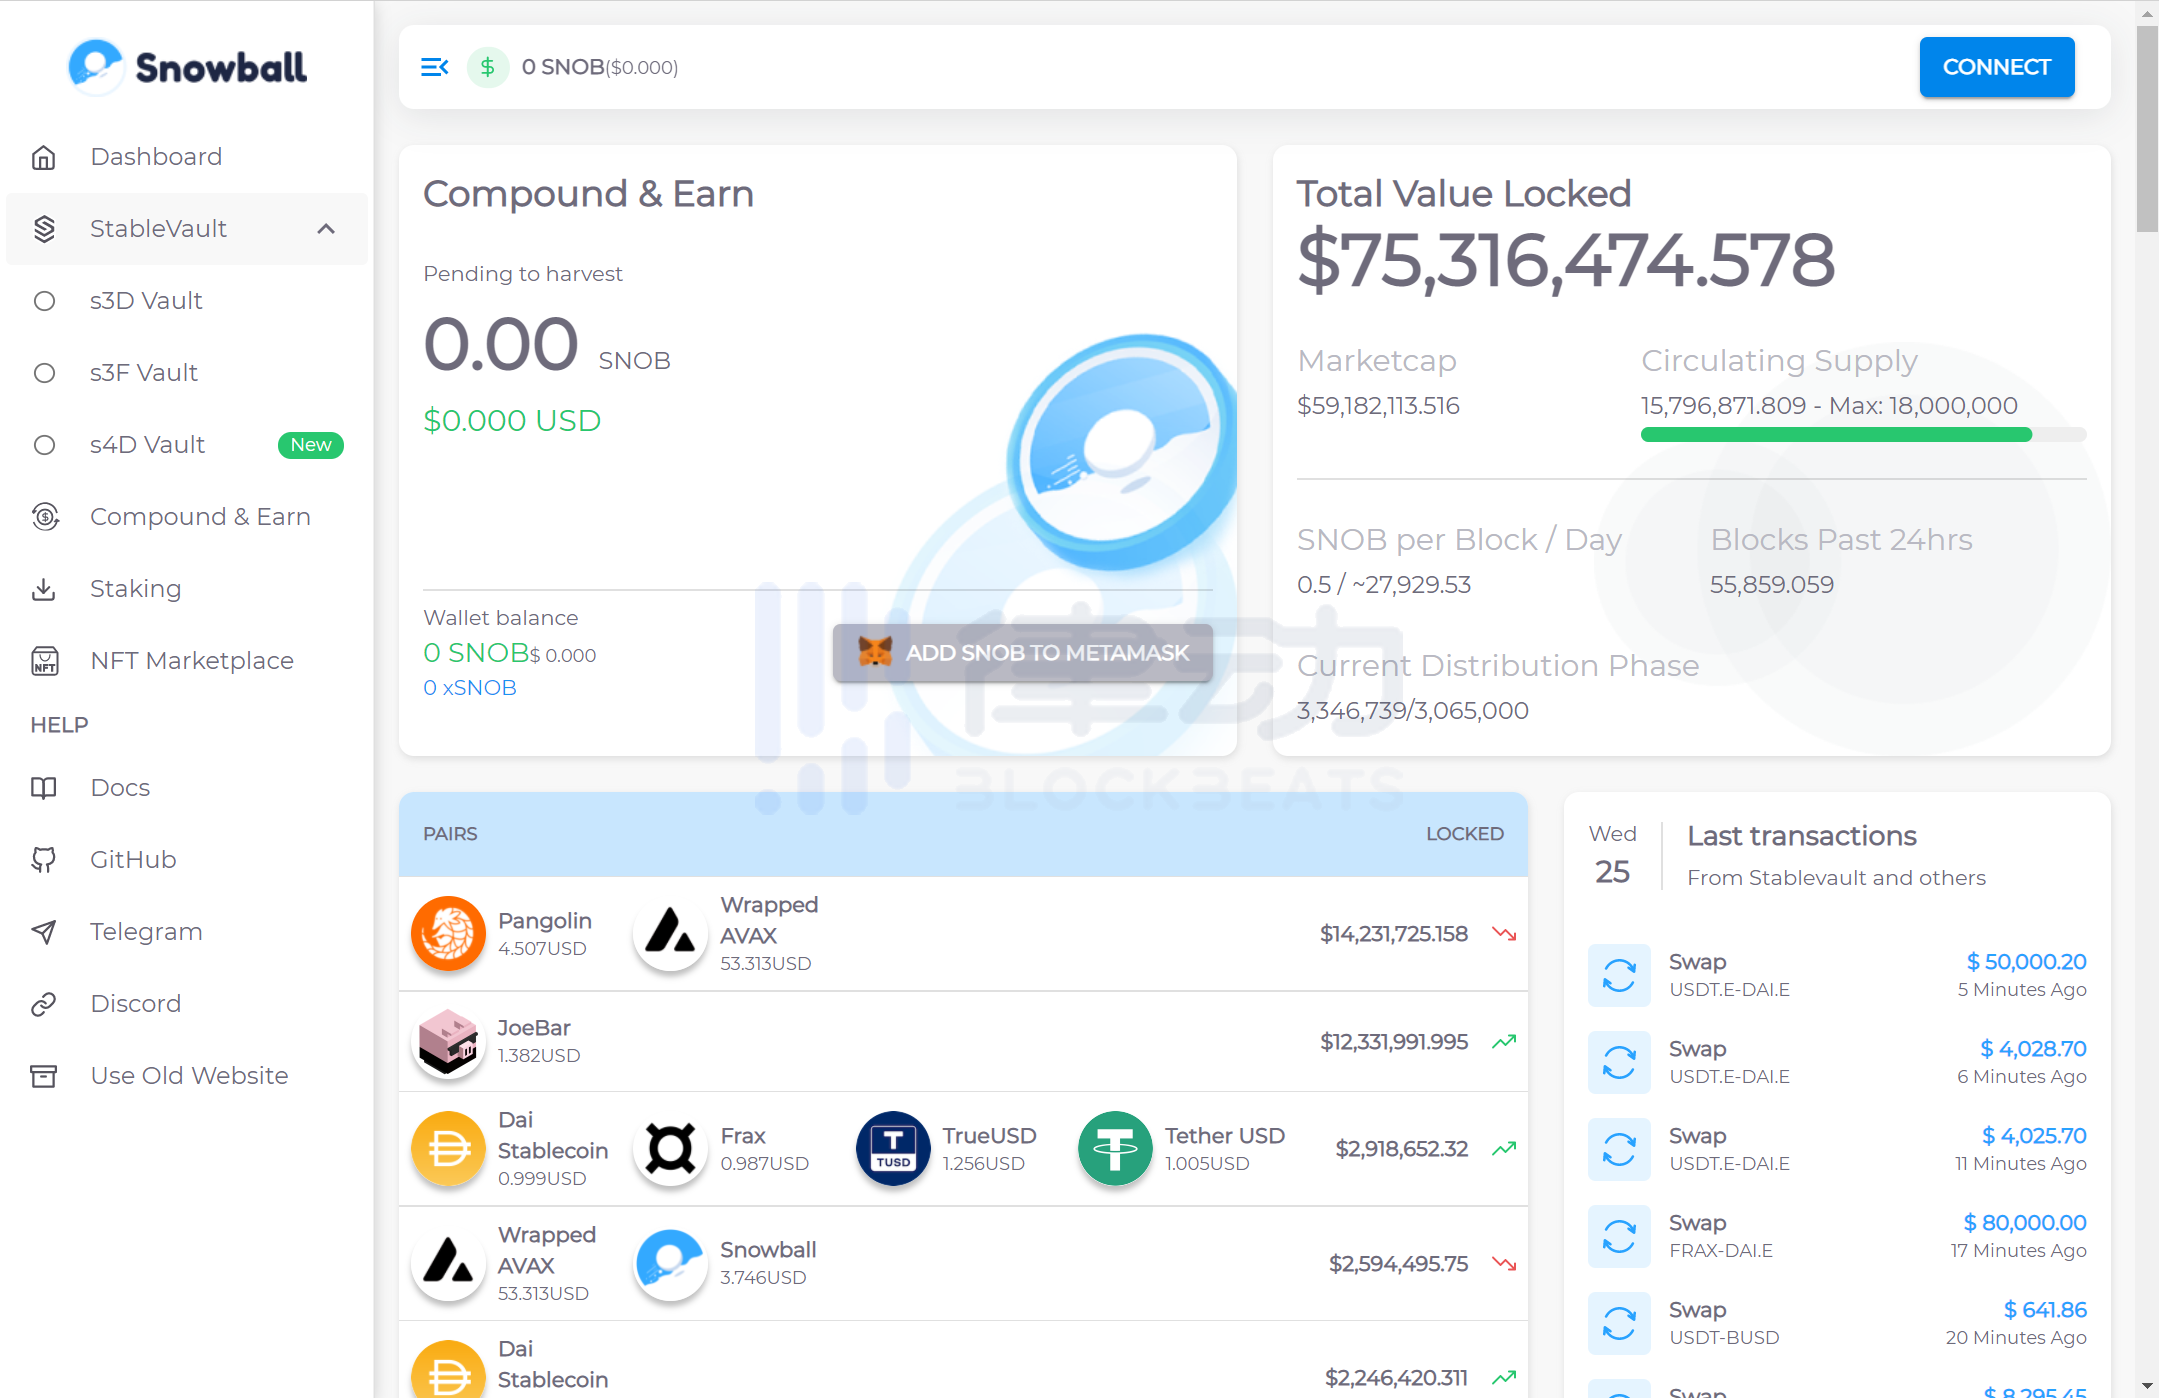Open the GitHub link
Screen dimensions: 2159x1398
point(187,860)
